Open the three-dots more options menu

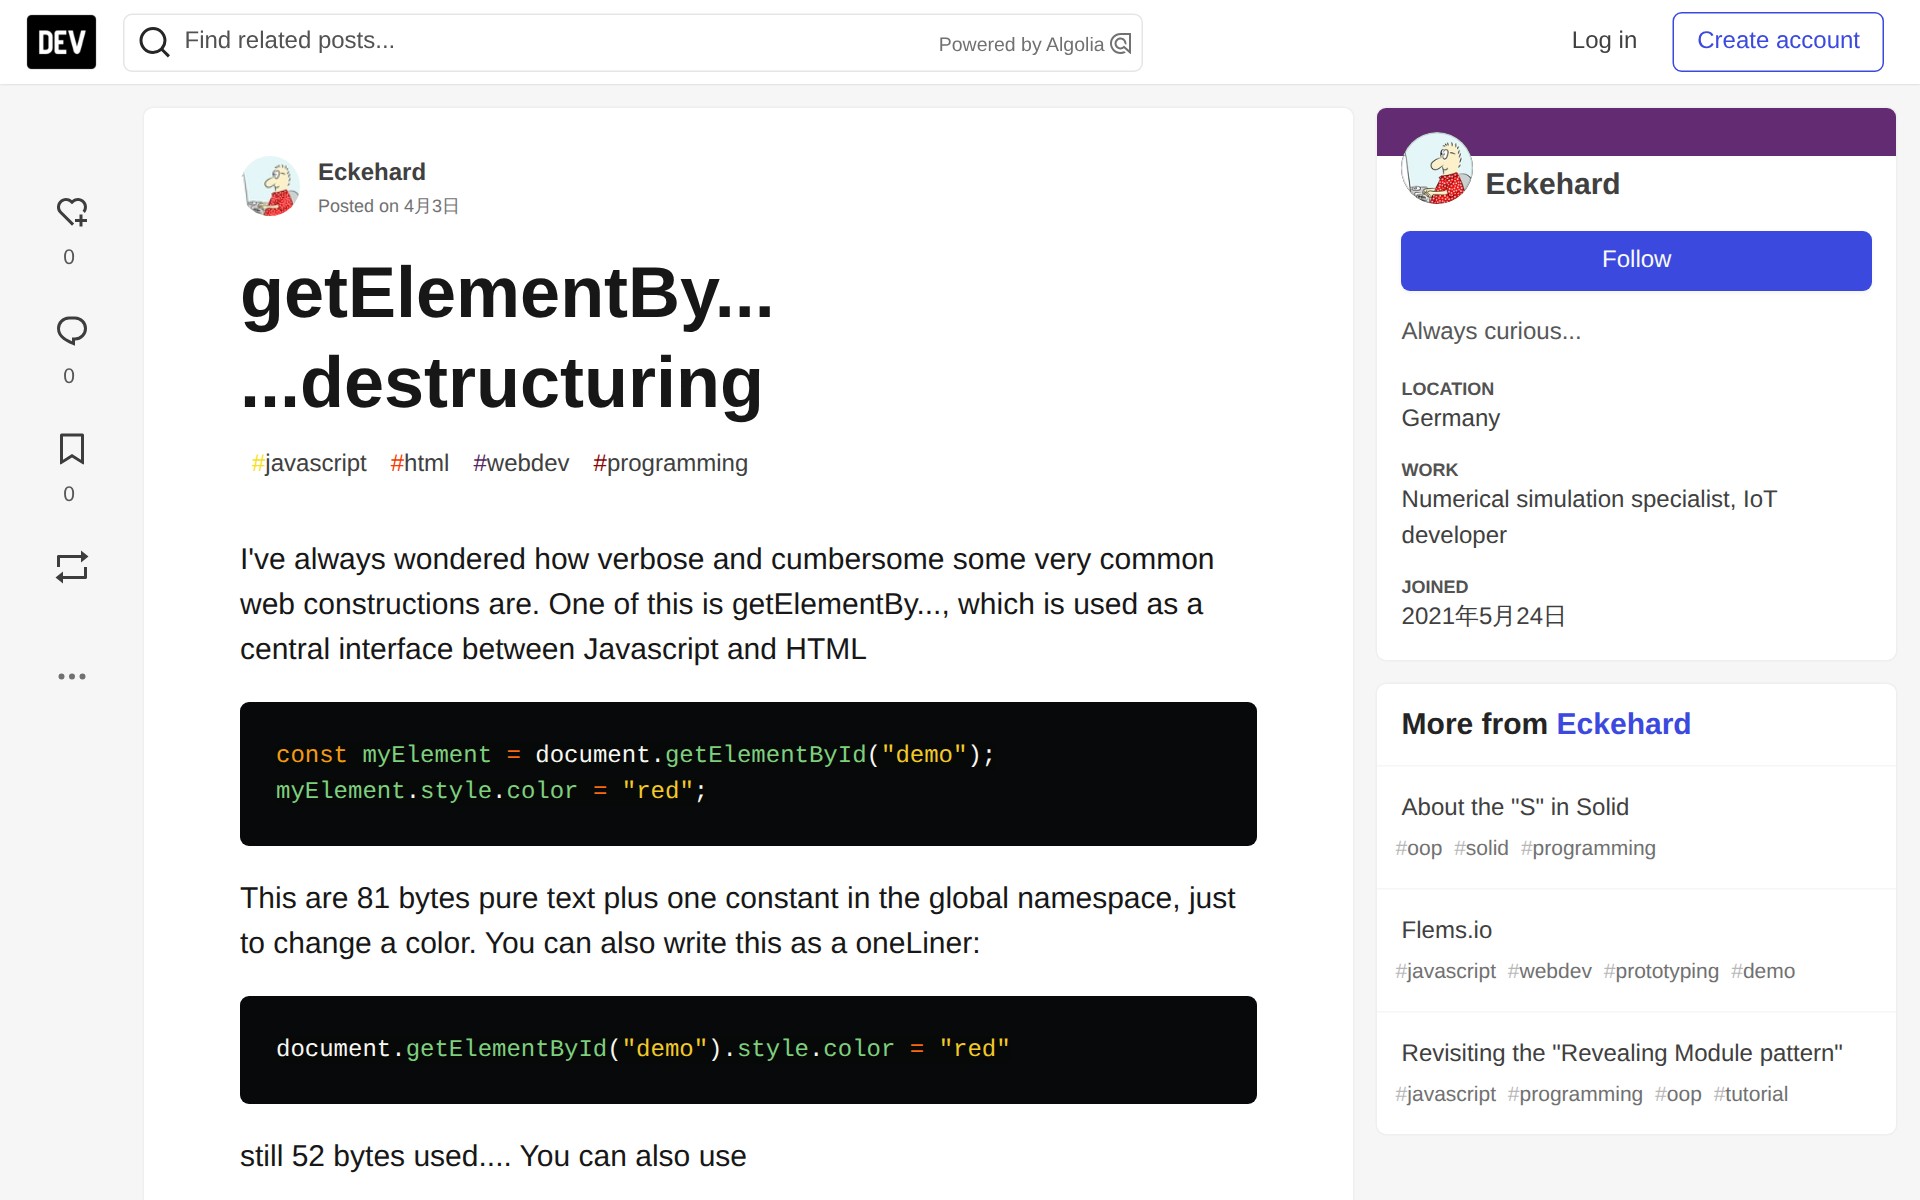tap(71, 677)
